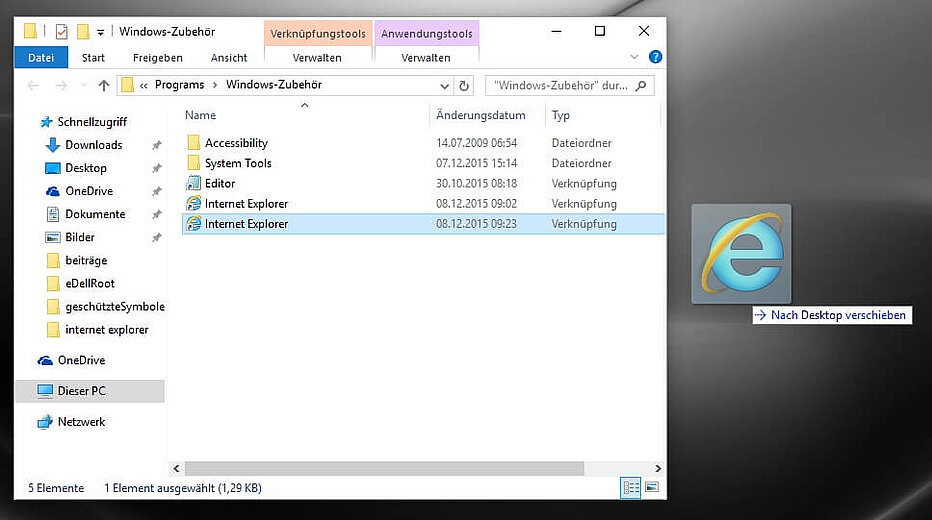
Task: Open the Datei ribbon tab
Action: point(41,58)
